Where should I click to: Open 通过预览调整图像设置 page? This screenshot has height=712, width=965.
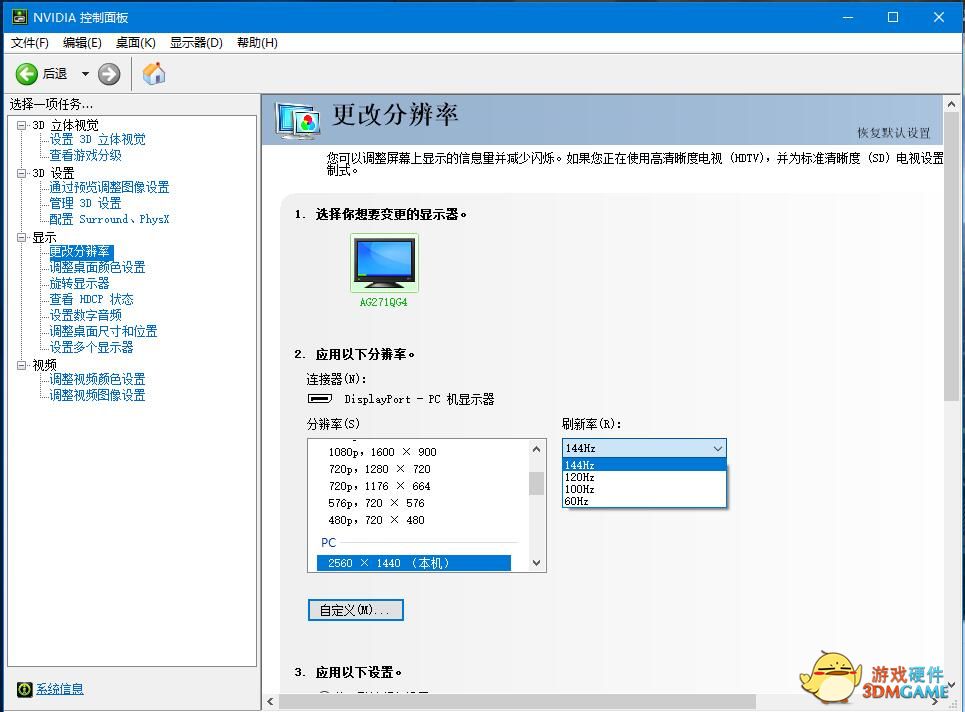point(109,188)
